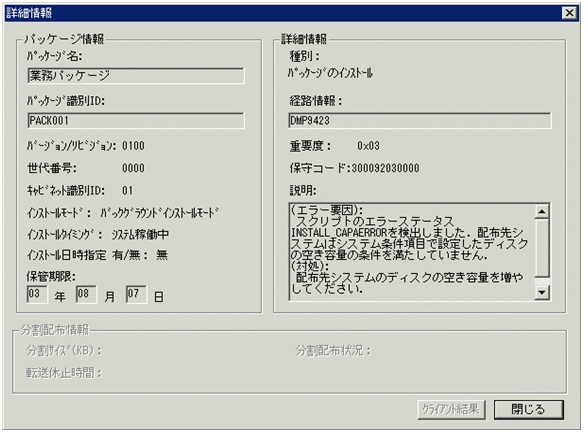Click the インストール日時指定 value 無
585x433 pixels.
[162, 255]
